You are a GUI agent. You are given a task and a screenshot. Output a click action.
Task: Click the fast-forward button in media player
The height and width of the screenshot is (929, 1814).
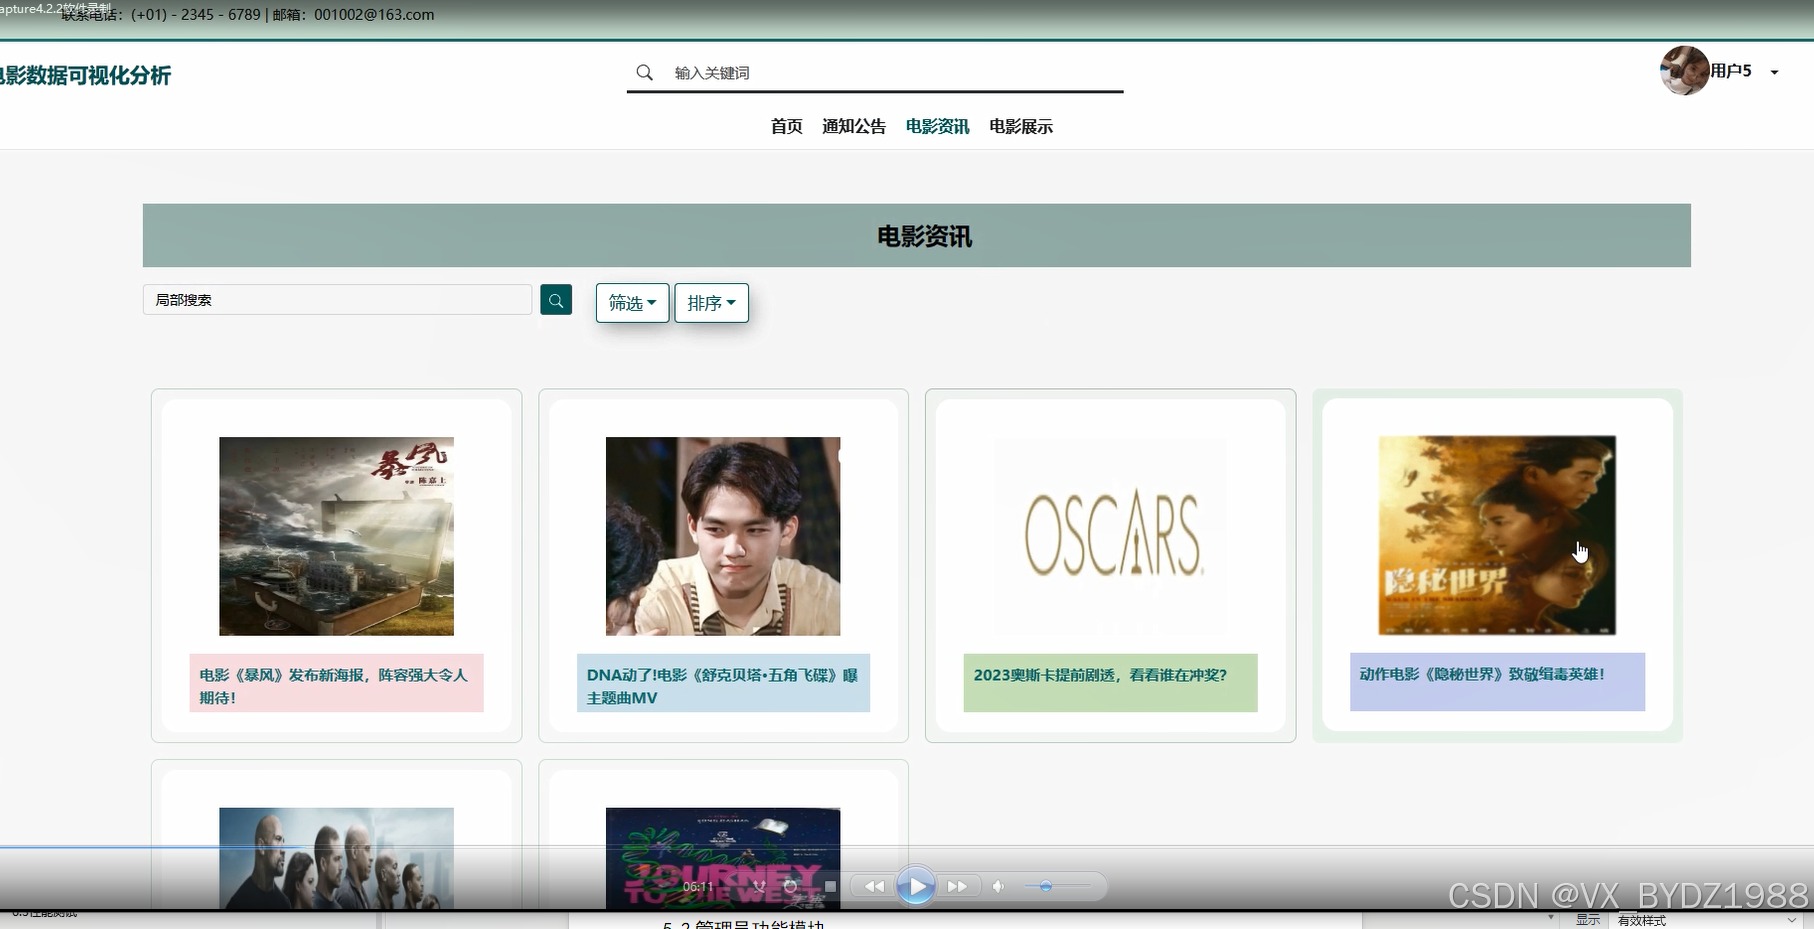(957, 886)
